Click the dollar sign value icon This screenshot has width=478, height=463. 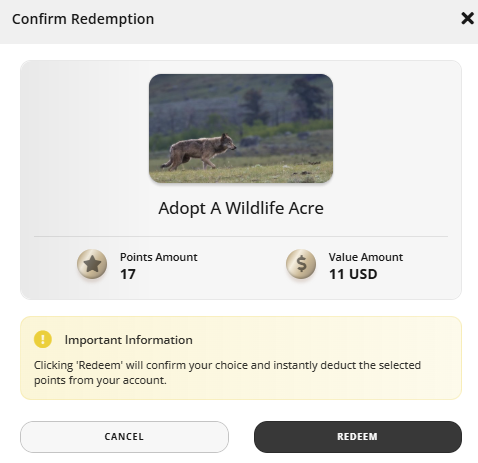pos(301,264)
